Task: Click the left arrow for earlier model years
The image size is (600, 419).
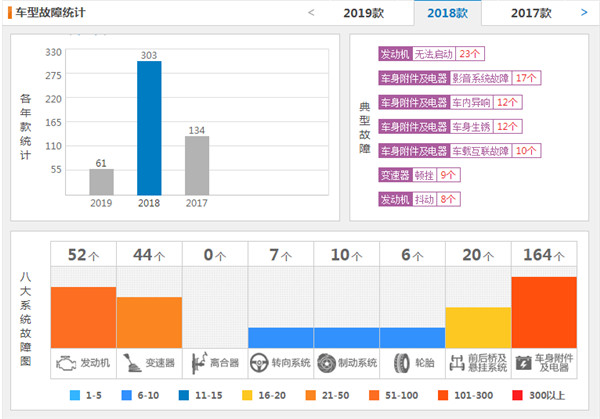Action: point(311,13)
